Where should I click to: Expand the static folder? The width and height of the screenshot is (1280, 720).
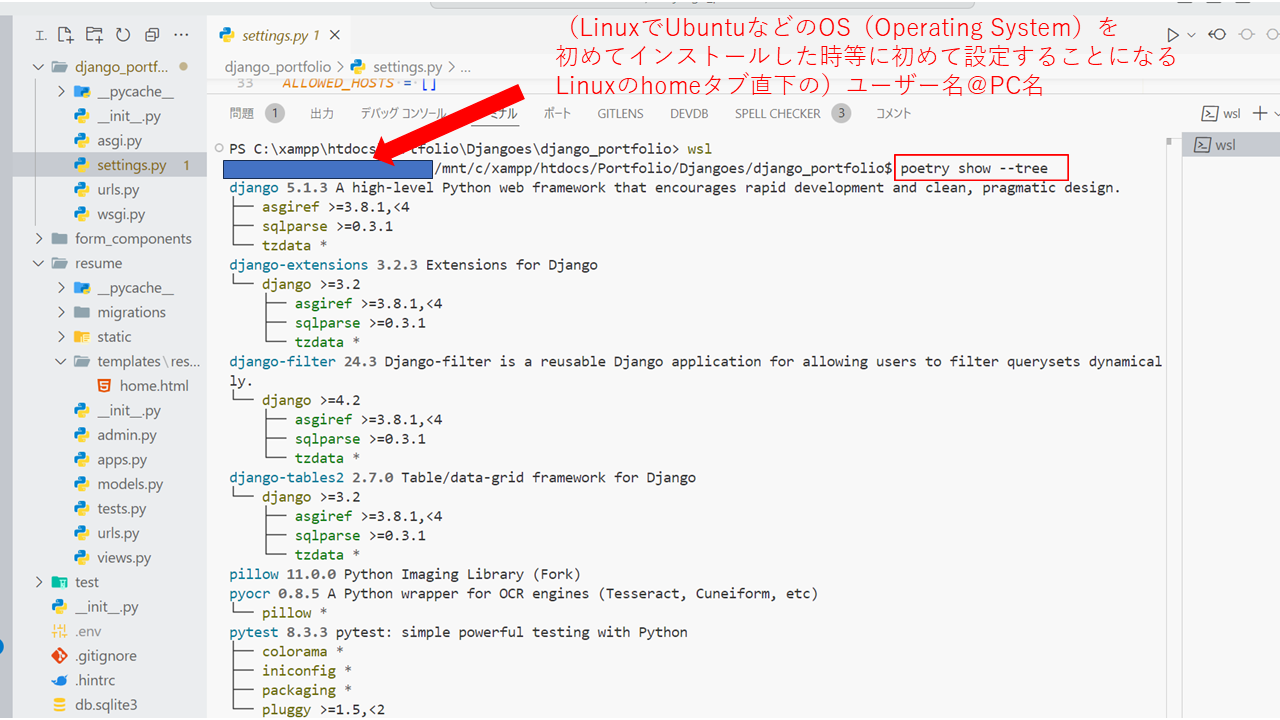click(x=61, y=337)
